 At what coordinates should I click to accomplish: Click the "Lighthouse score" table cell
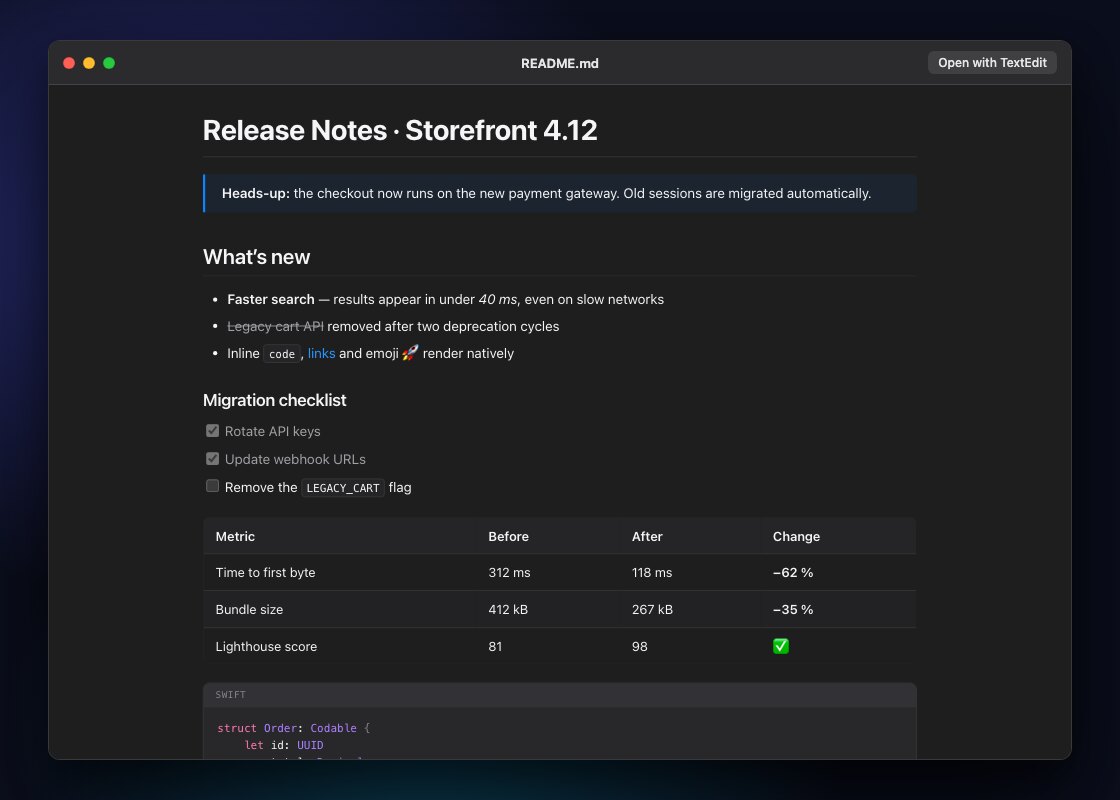pos(266,647)
